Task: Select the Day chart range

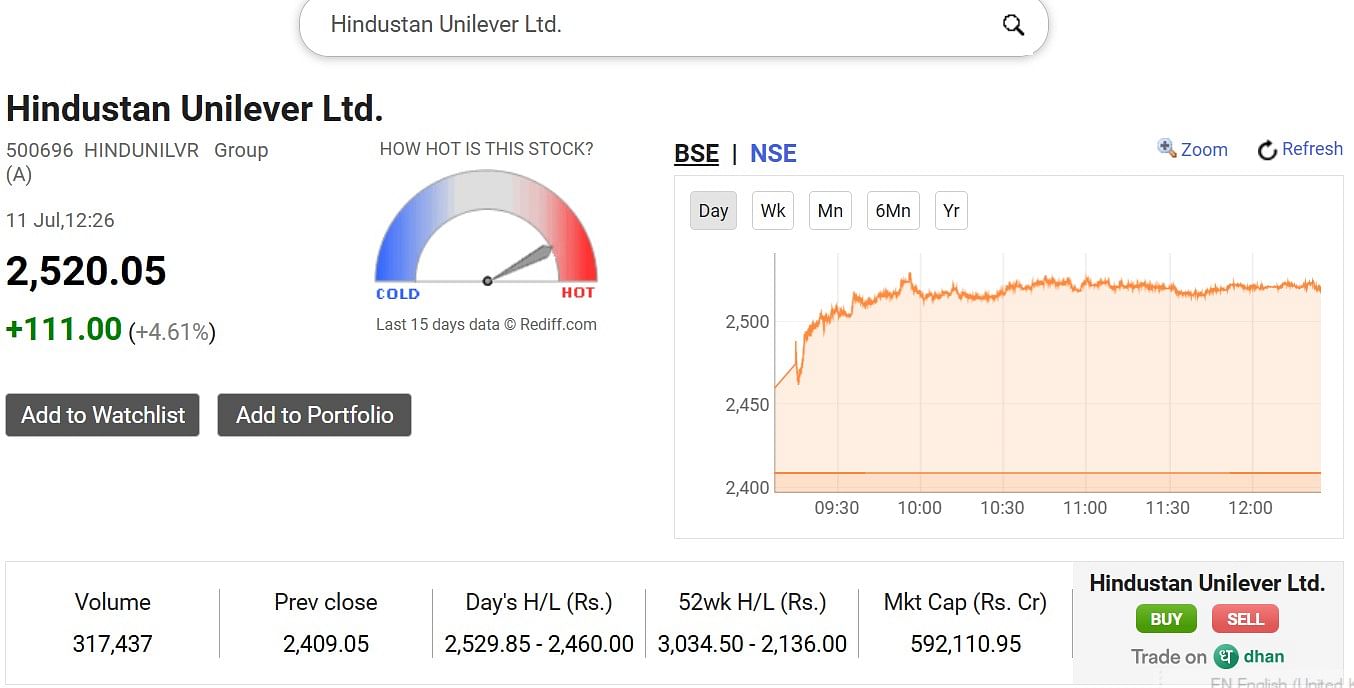Action: [x=713, y=210]
